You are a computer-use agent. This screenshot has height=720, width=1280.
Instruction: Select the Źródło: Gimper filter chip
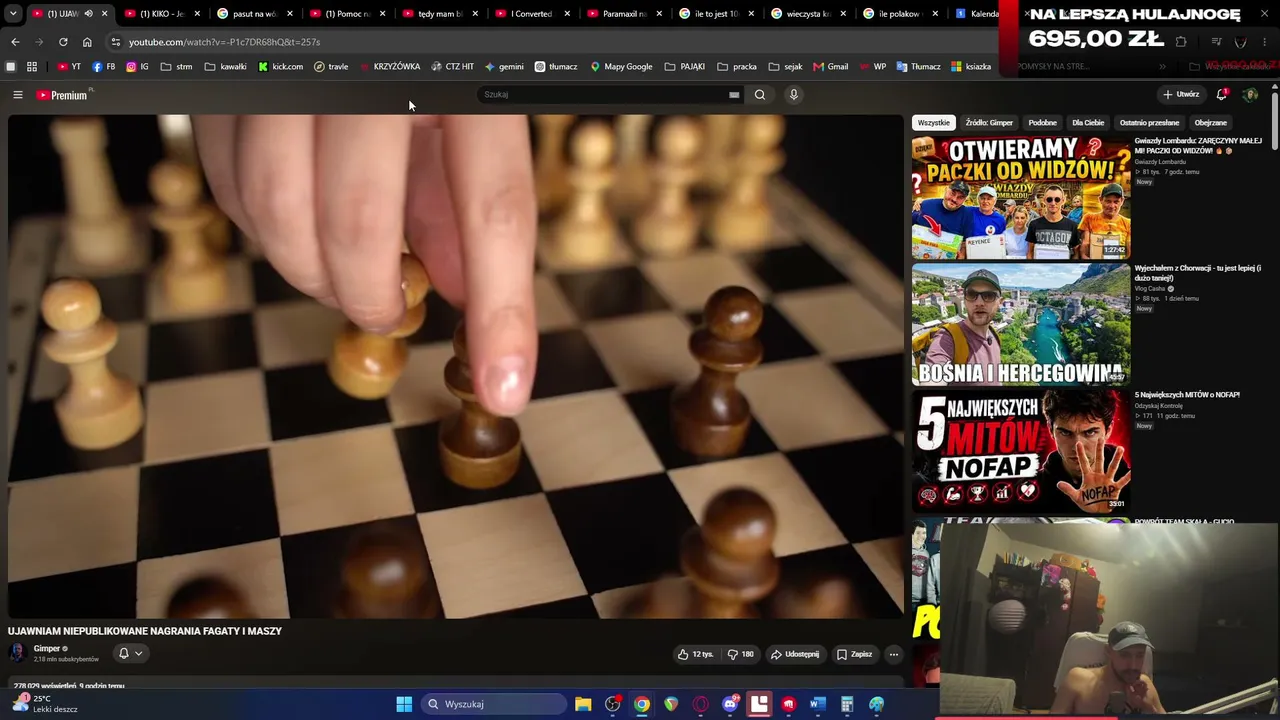coord(989,123)
